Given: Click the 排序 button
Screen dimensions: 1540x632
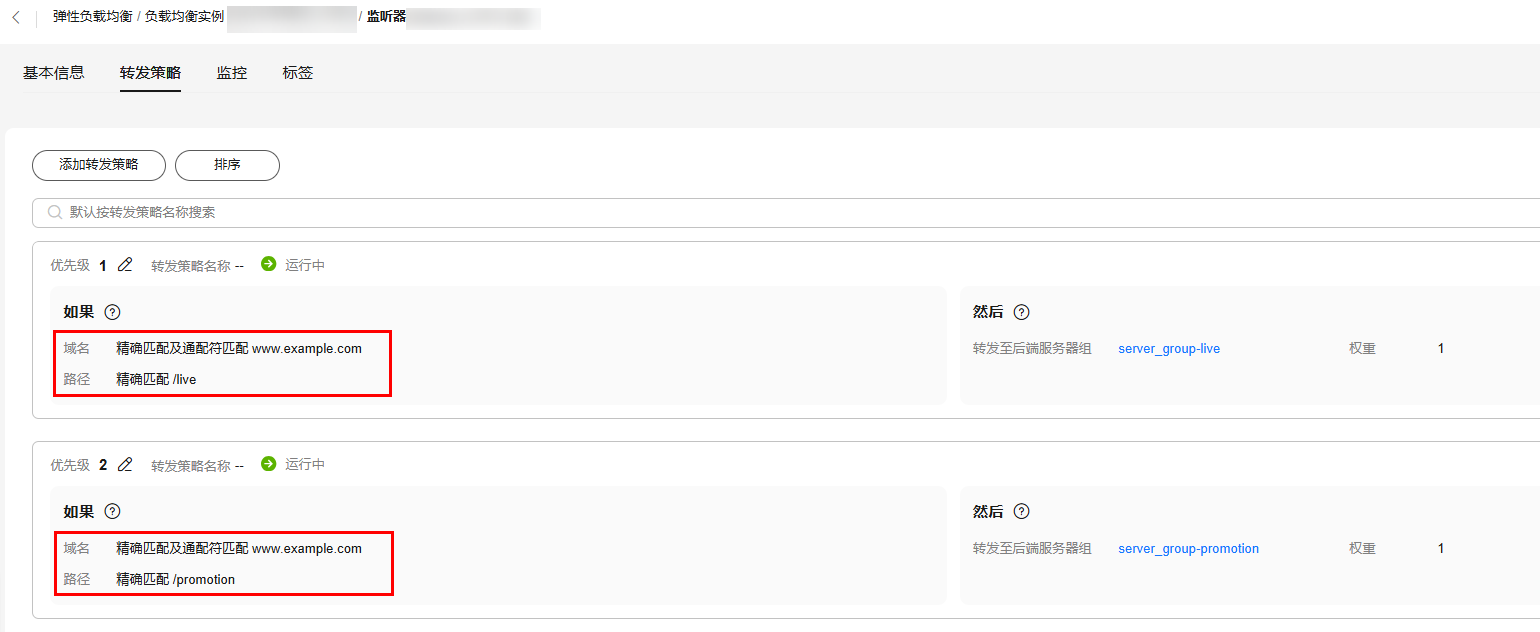Looking at the screenshot, I should [x=227, y=165].
